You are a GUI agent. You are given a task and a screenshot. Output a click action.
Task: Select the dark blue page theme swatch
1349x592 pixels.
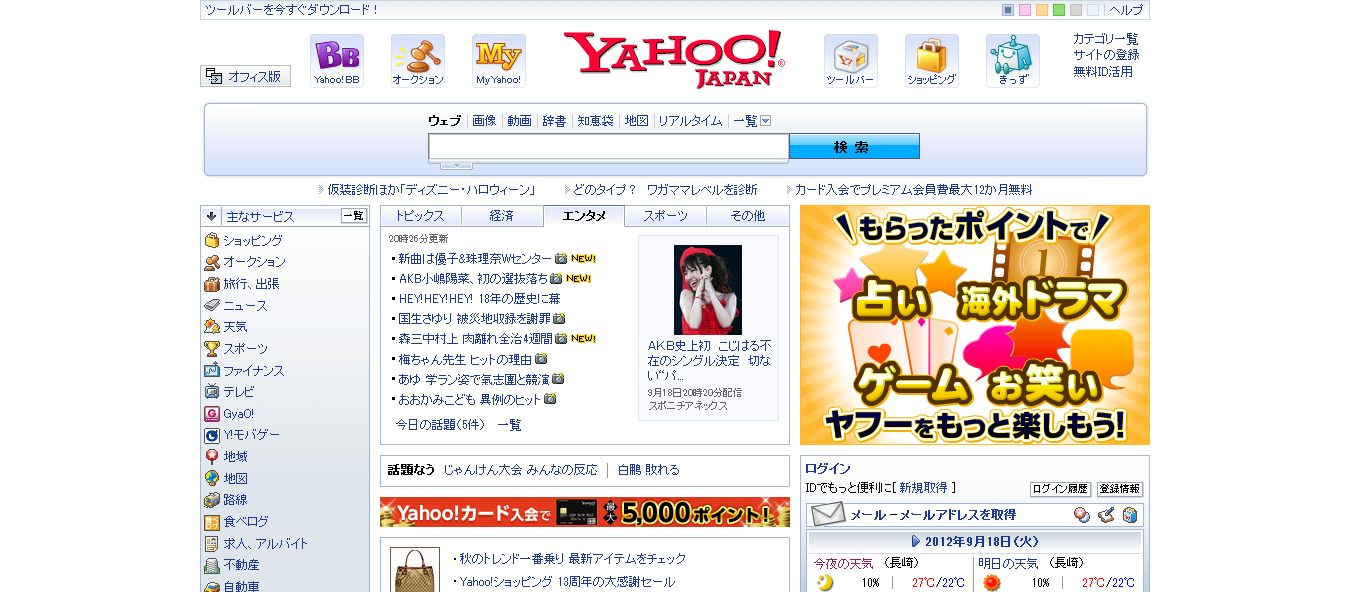[1008, 10]
